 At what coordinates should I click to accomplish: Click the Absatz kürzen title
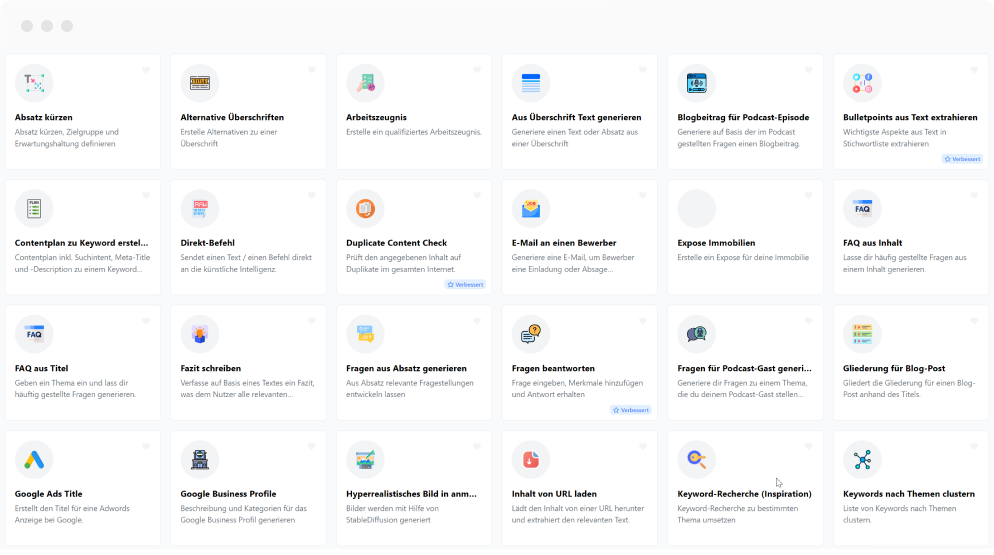43,117
